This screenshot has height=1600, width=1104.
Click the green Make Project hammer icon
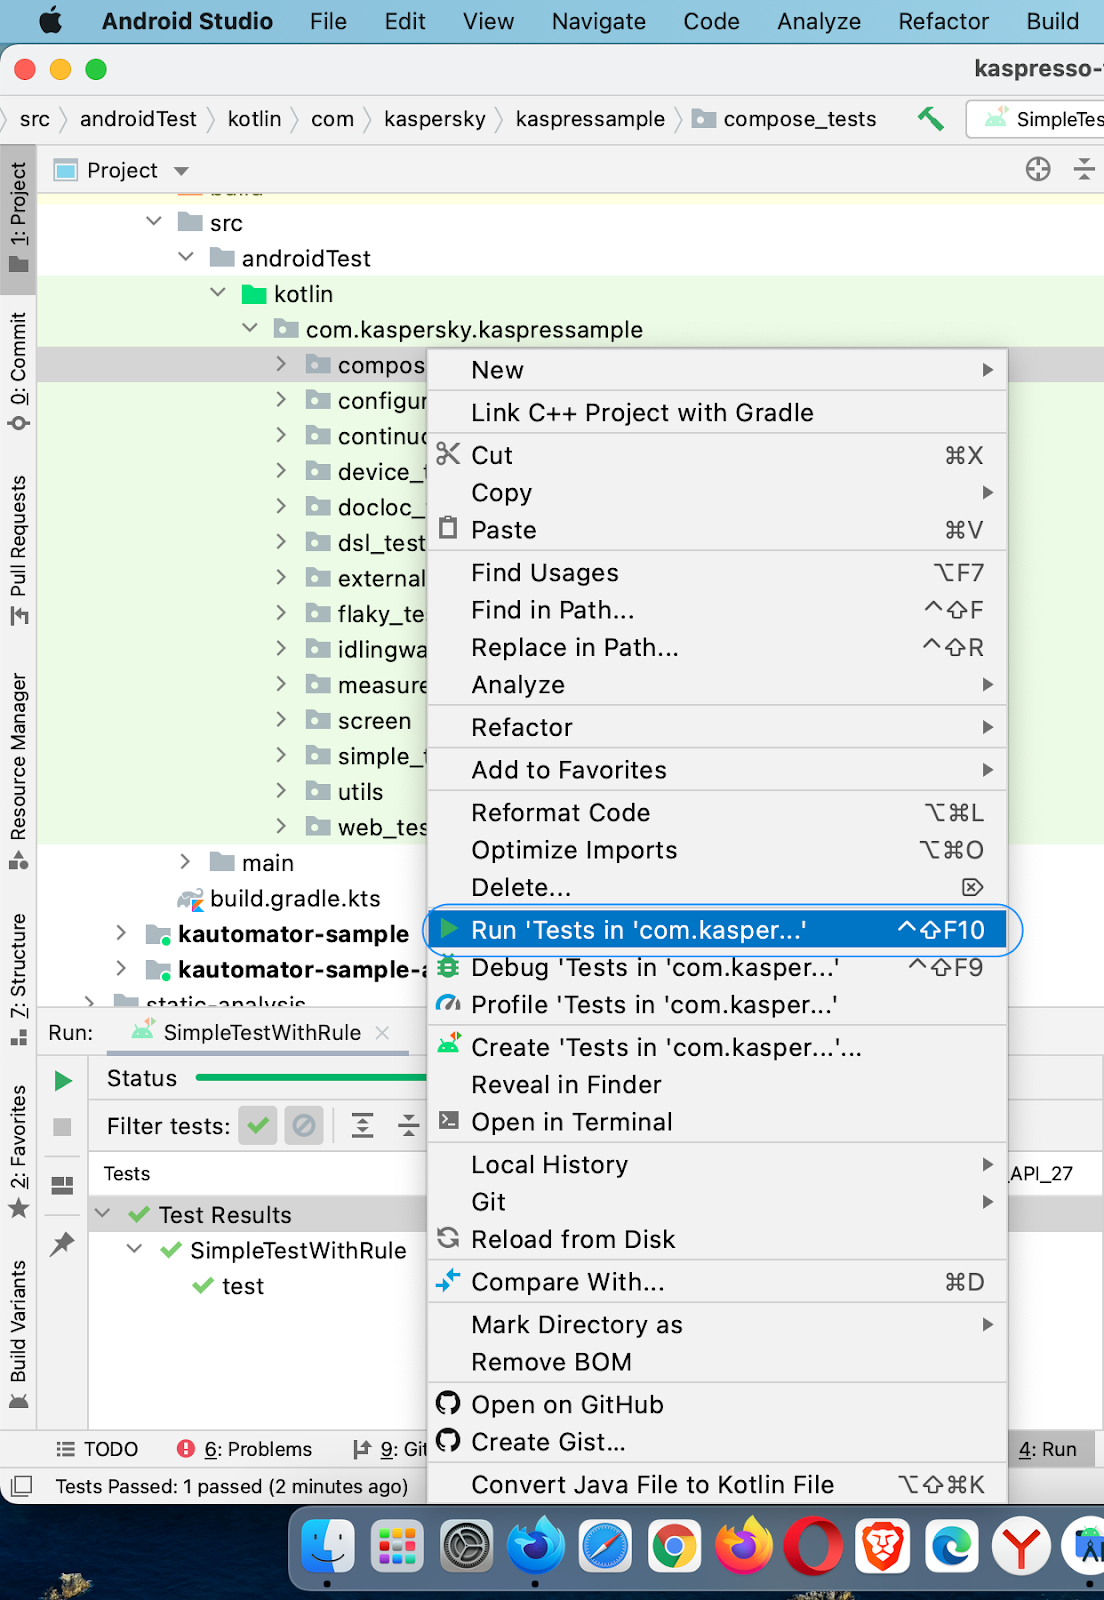pos(931,119)
